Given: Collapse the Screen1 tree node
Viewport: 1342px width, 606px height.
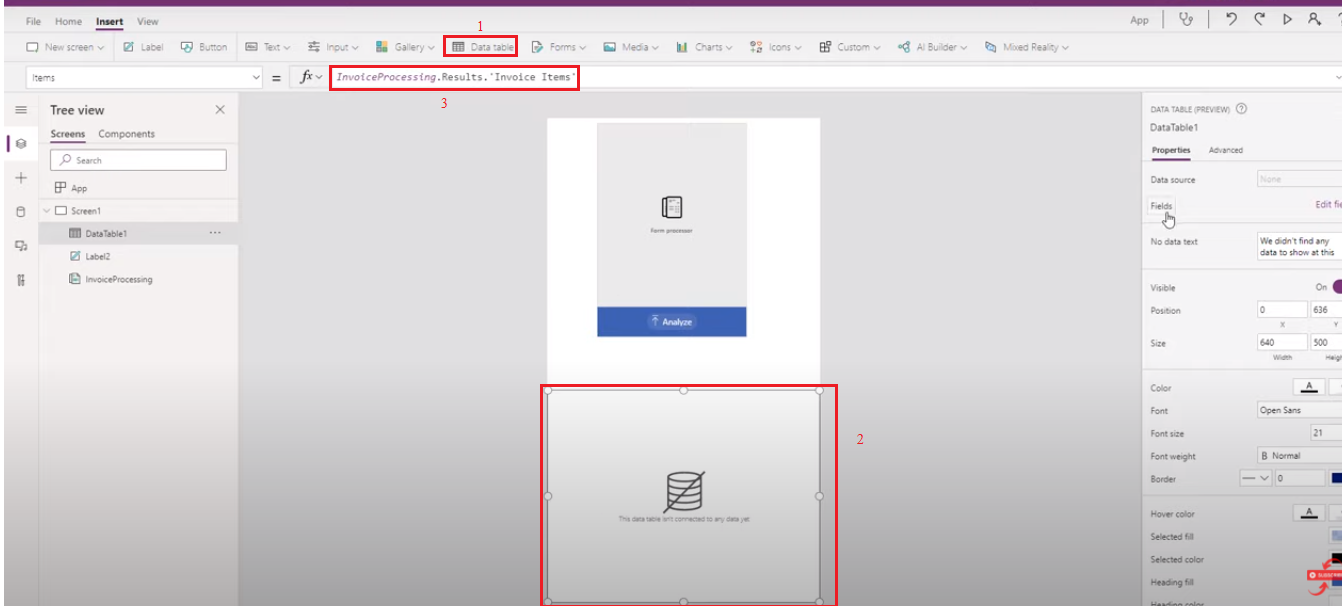Looking at the screenshot, I should 46,211.
